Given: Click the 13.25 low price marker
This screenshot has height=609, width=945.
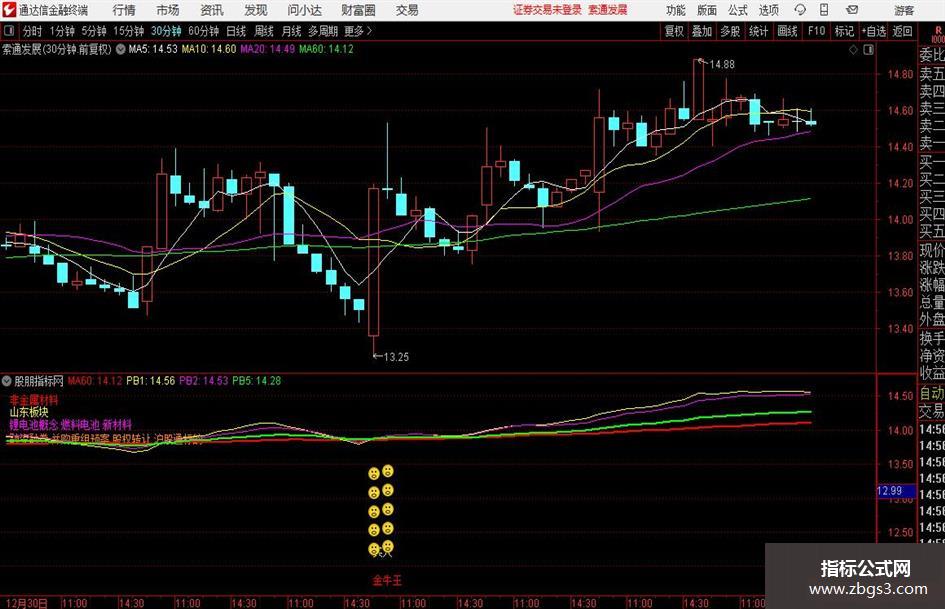Looking at the screenshot, I should pos(396,357).
